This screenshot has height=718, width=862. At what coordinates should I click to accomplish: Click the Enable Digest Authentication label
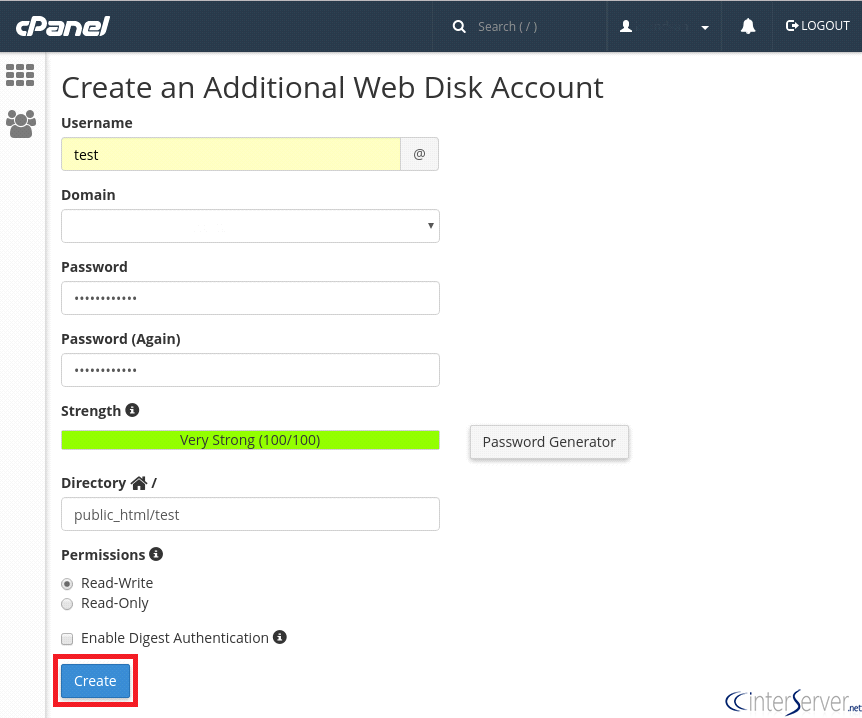pyautogui.click(x=175, y=638)
